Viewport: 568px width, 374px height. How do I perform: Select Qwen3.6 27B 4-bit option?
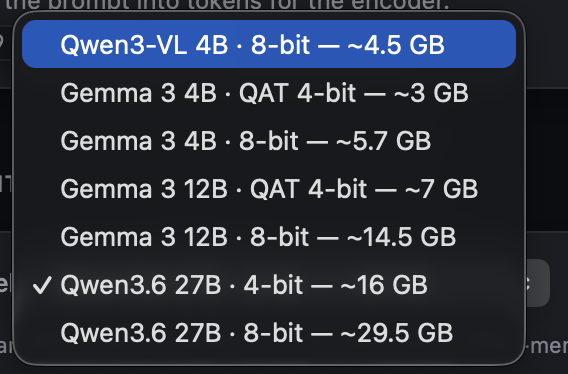269,284
